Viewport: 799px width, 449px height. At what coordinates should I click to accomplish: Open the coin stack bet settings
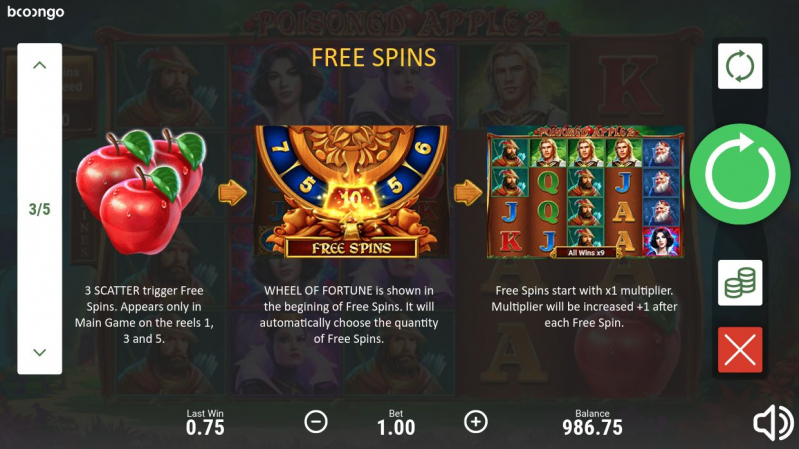coord(740,283)
